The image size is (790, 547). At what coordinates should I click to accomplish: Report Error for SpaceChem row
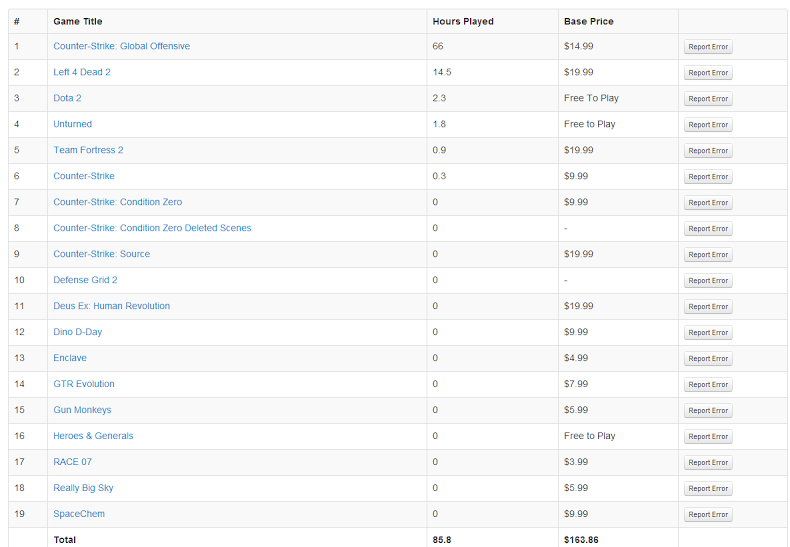(x=708, y=515)
